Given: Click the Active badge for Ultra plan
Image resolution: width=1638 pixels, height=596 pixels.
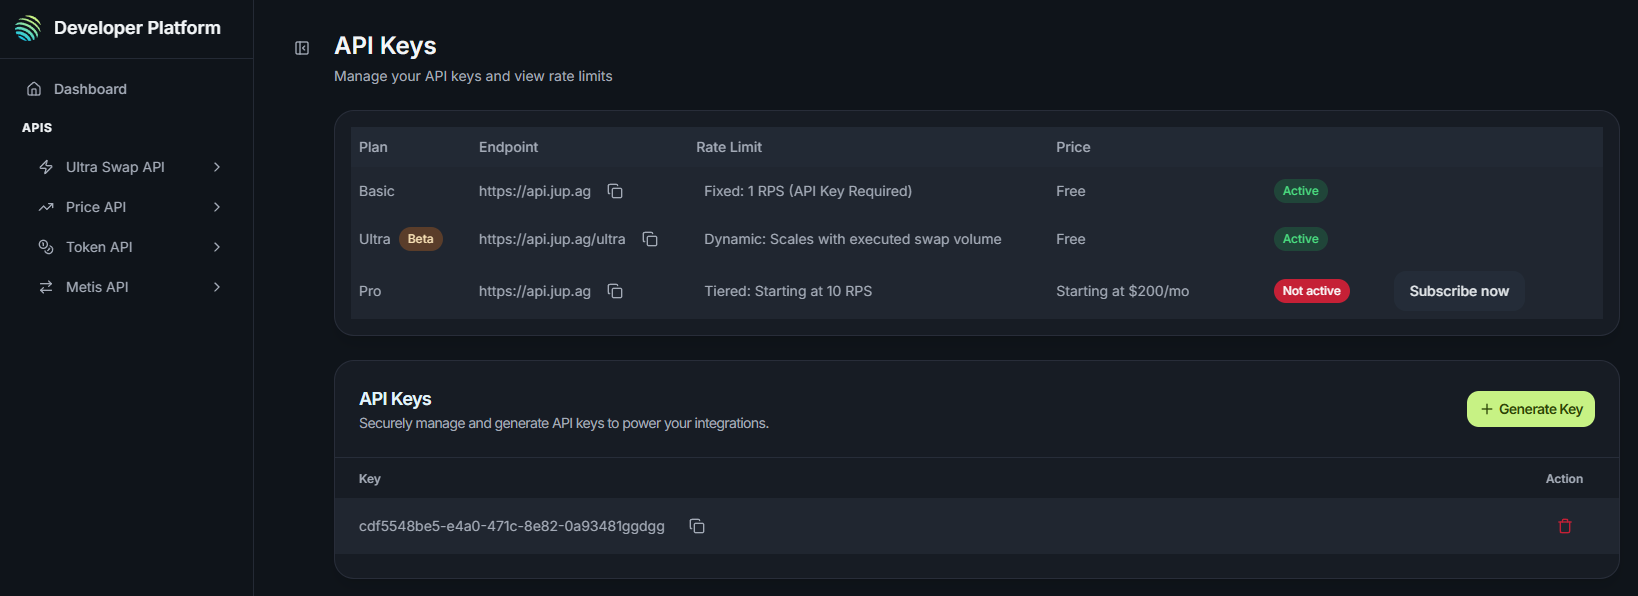Looking at the screenshot, I should coord(1300,239).
